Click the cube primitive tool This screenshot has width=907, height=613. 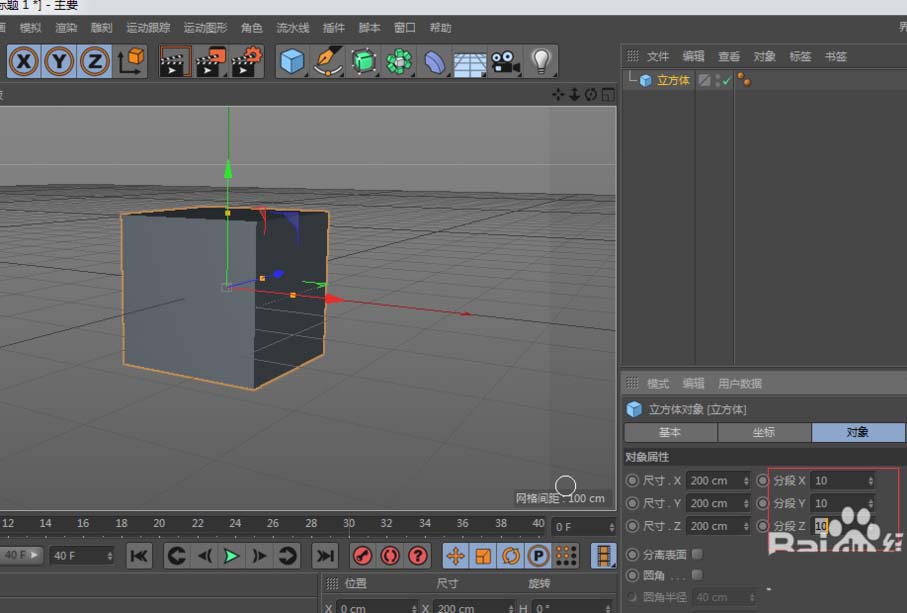(x=291, y=62)
